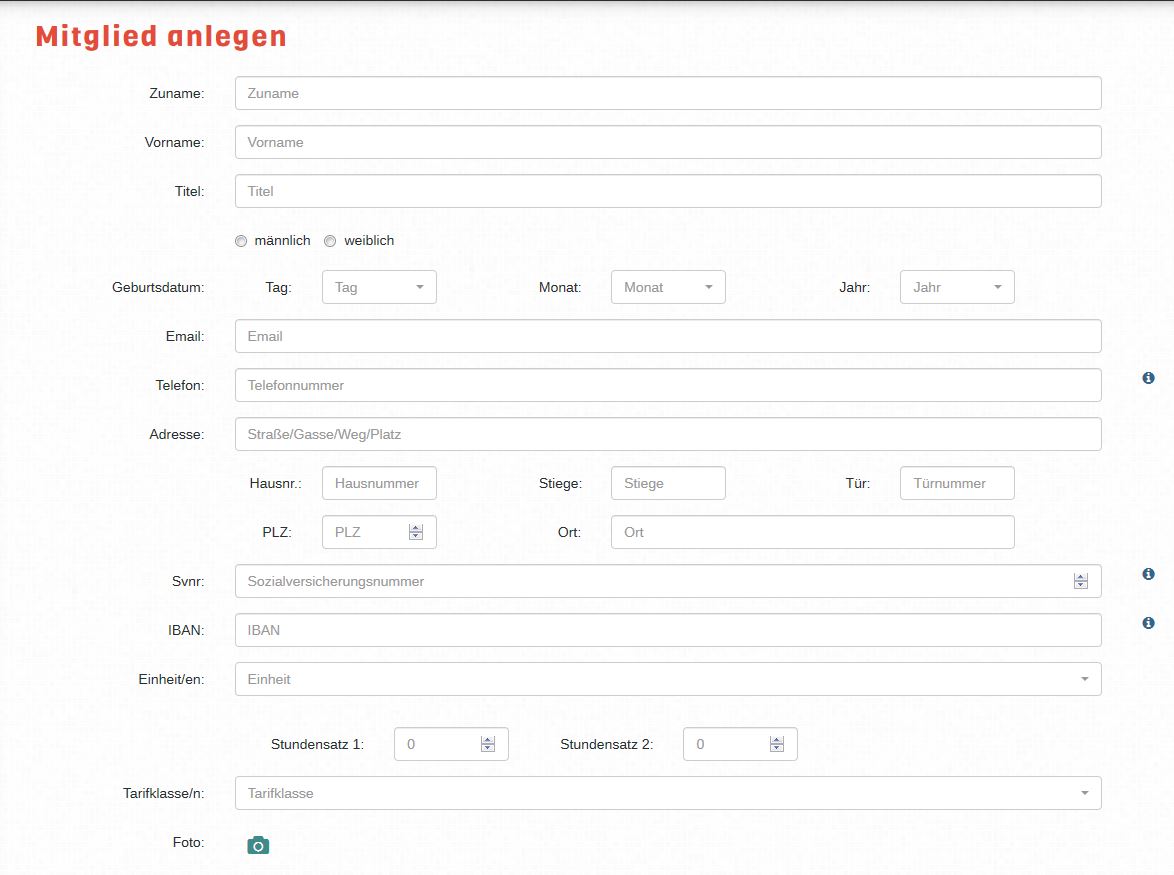1174x875 pixels.
Task: Focus the Zuname input field
Action: pos(667,93)
